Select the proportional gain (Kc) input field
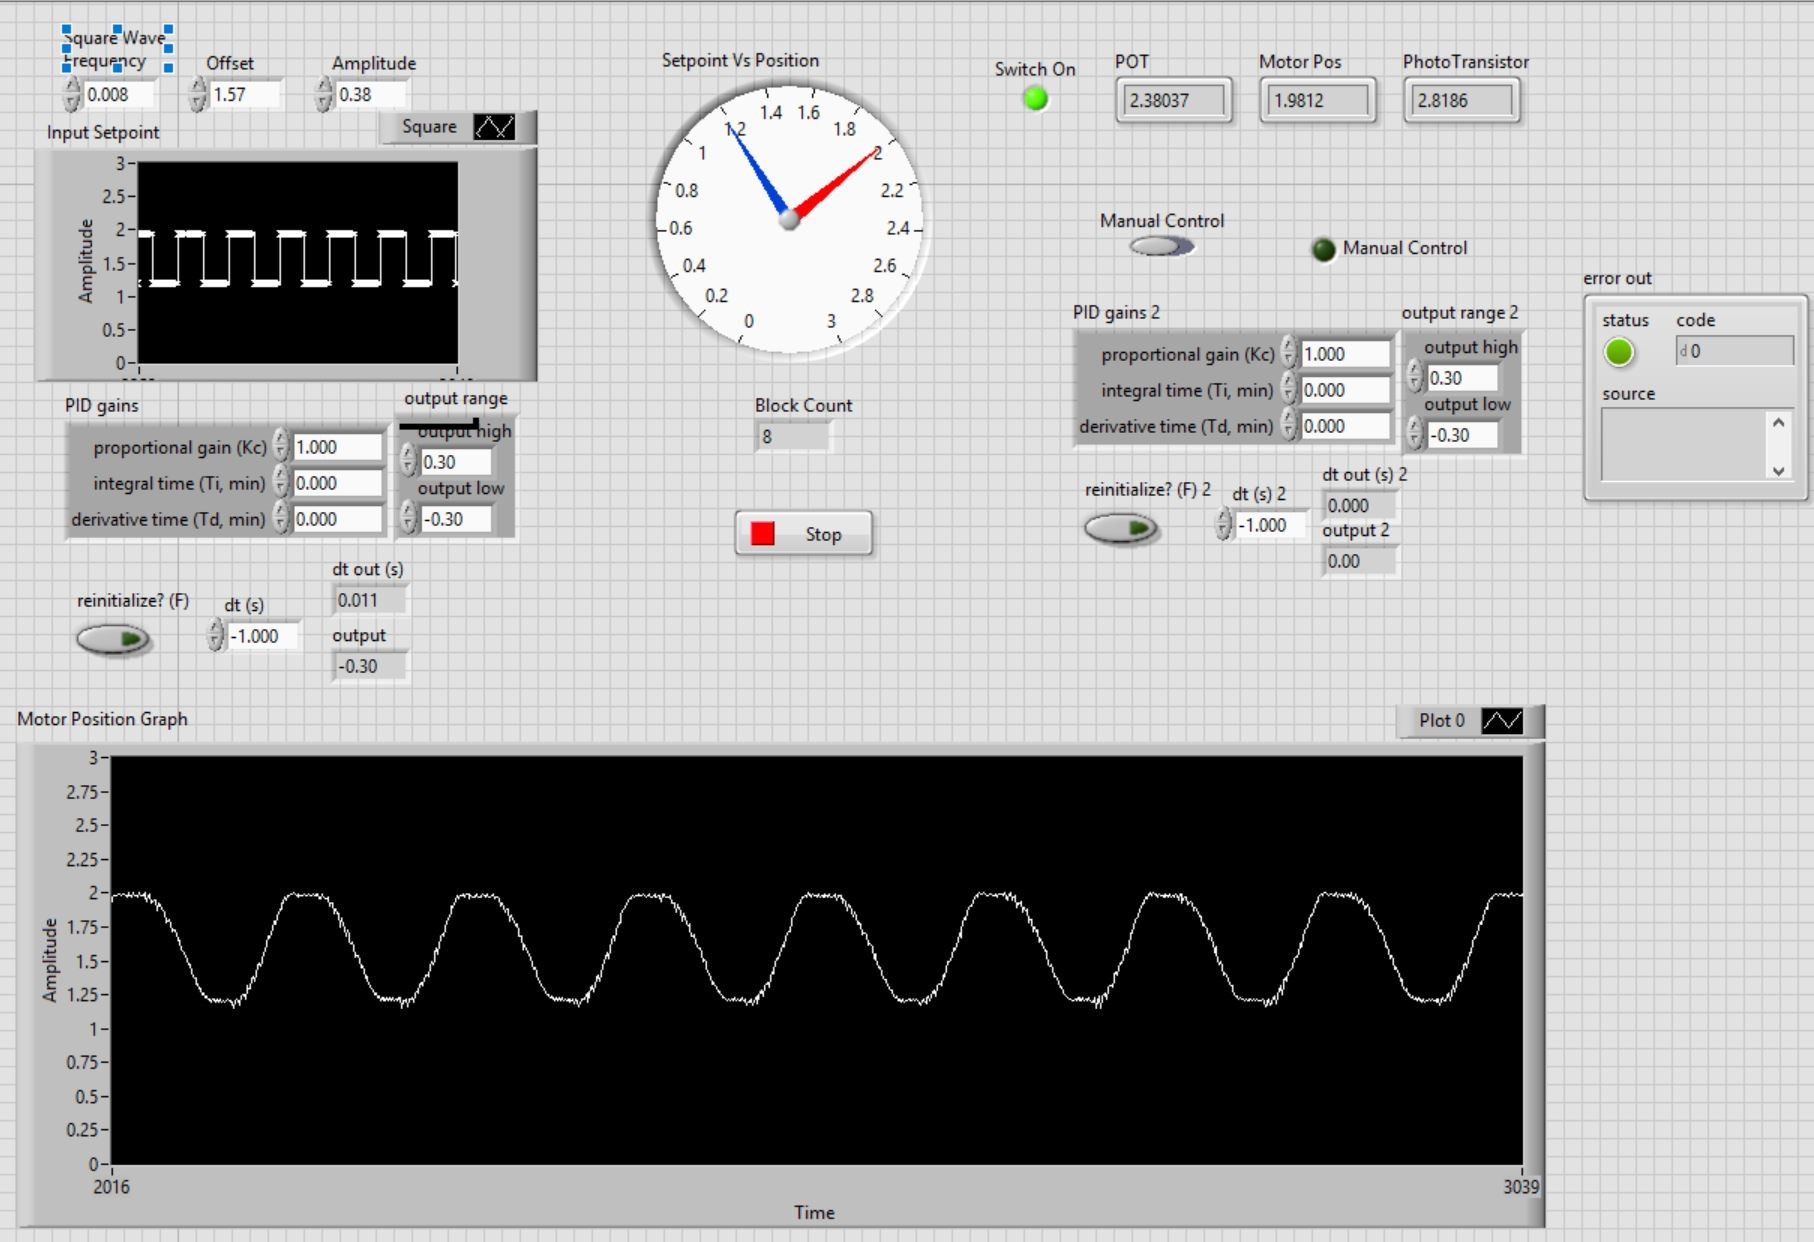The width and height of the screenshot is (1814, 1242). coord(338,447)
